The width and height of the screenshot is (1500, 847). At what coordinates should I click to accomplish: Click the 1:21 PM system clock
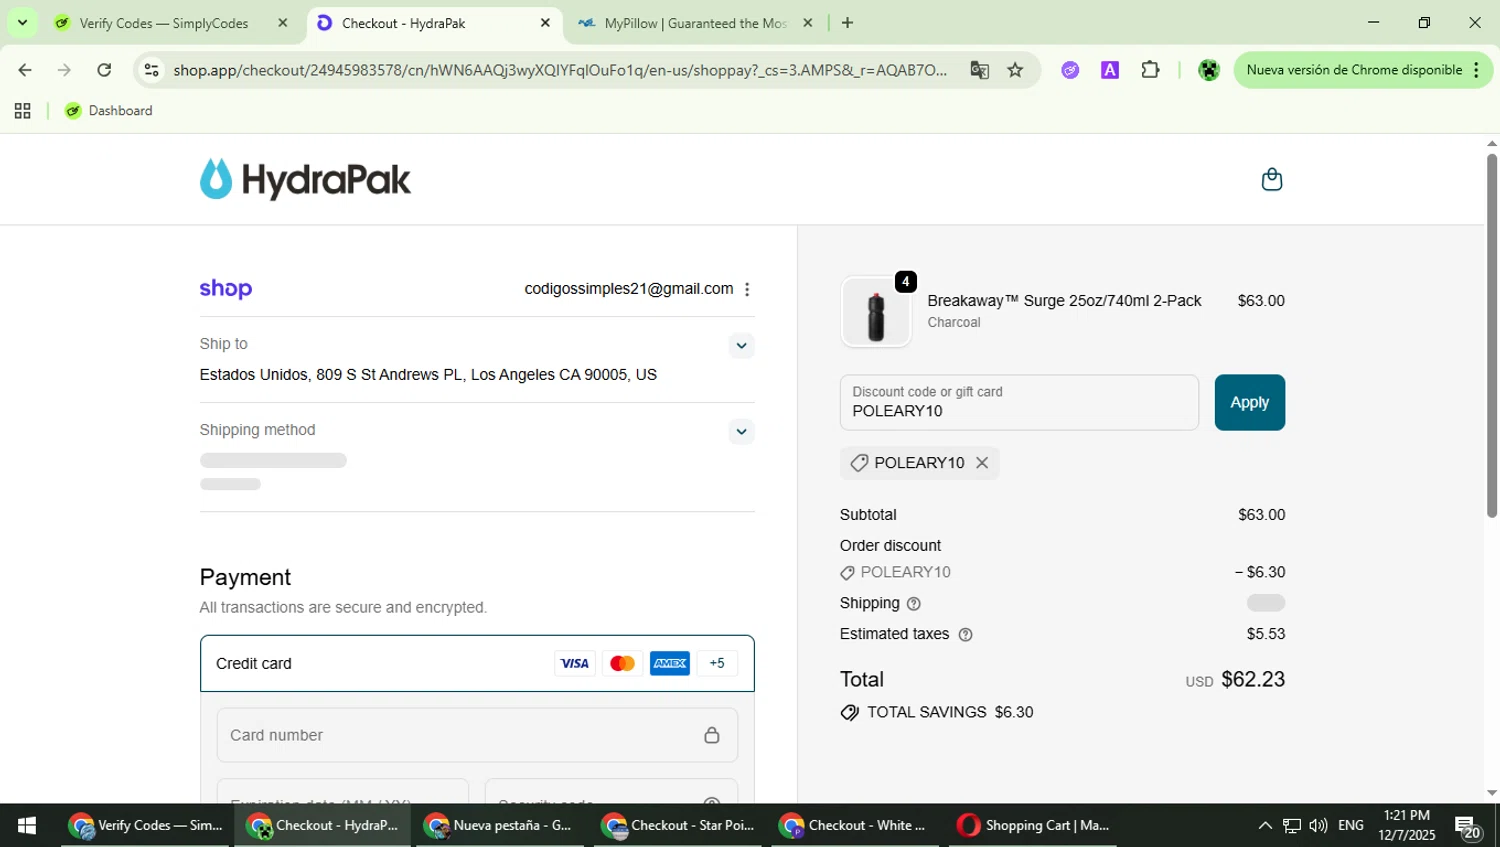(x=1406, y=816)
